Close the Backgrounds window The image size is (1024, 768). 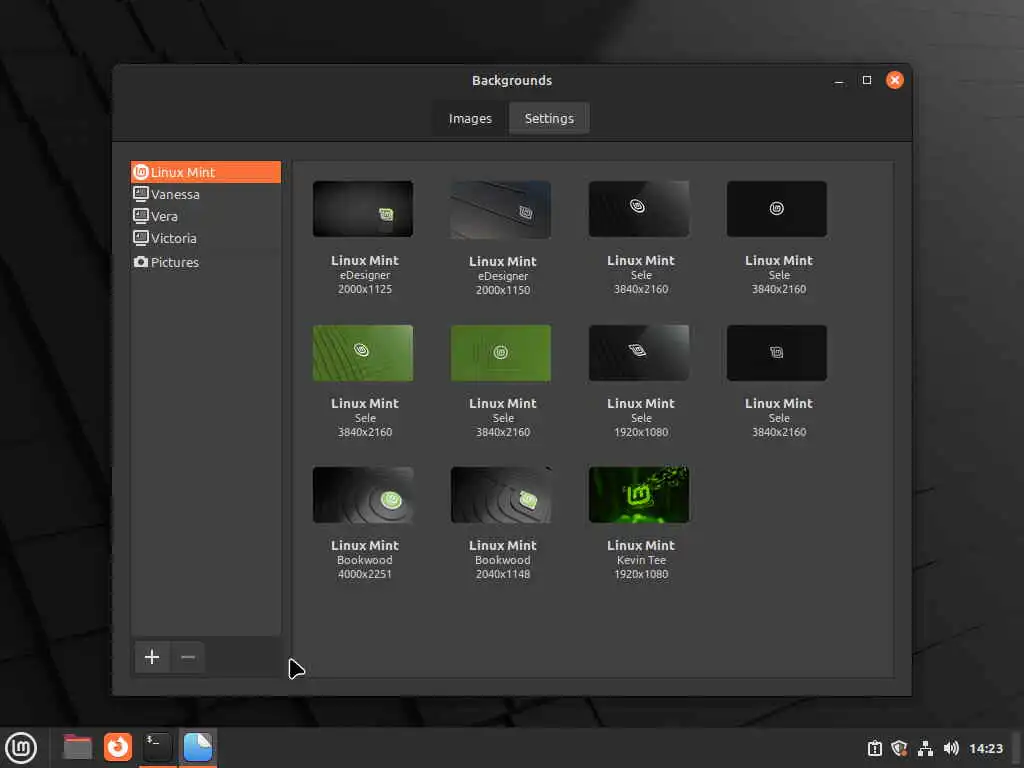(895, 80)
